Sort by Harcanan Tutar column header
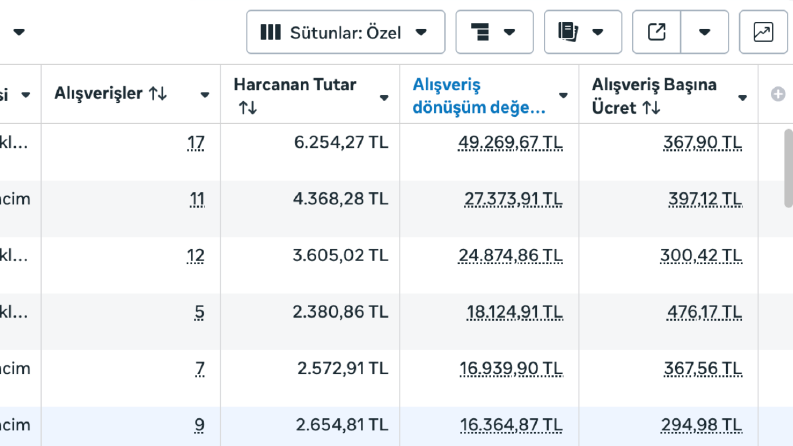The image size is (793, 446). [295, 84]
